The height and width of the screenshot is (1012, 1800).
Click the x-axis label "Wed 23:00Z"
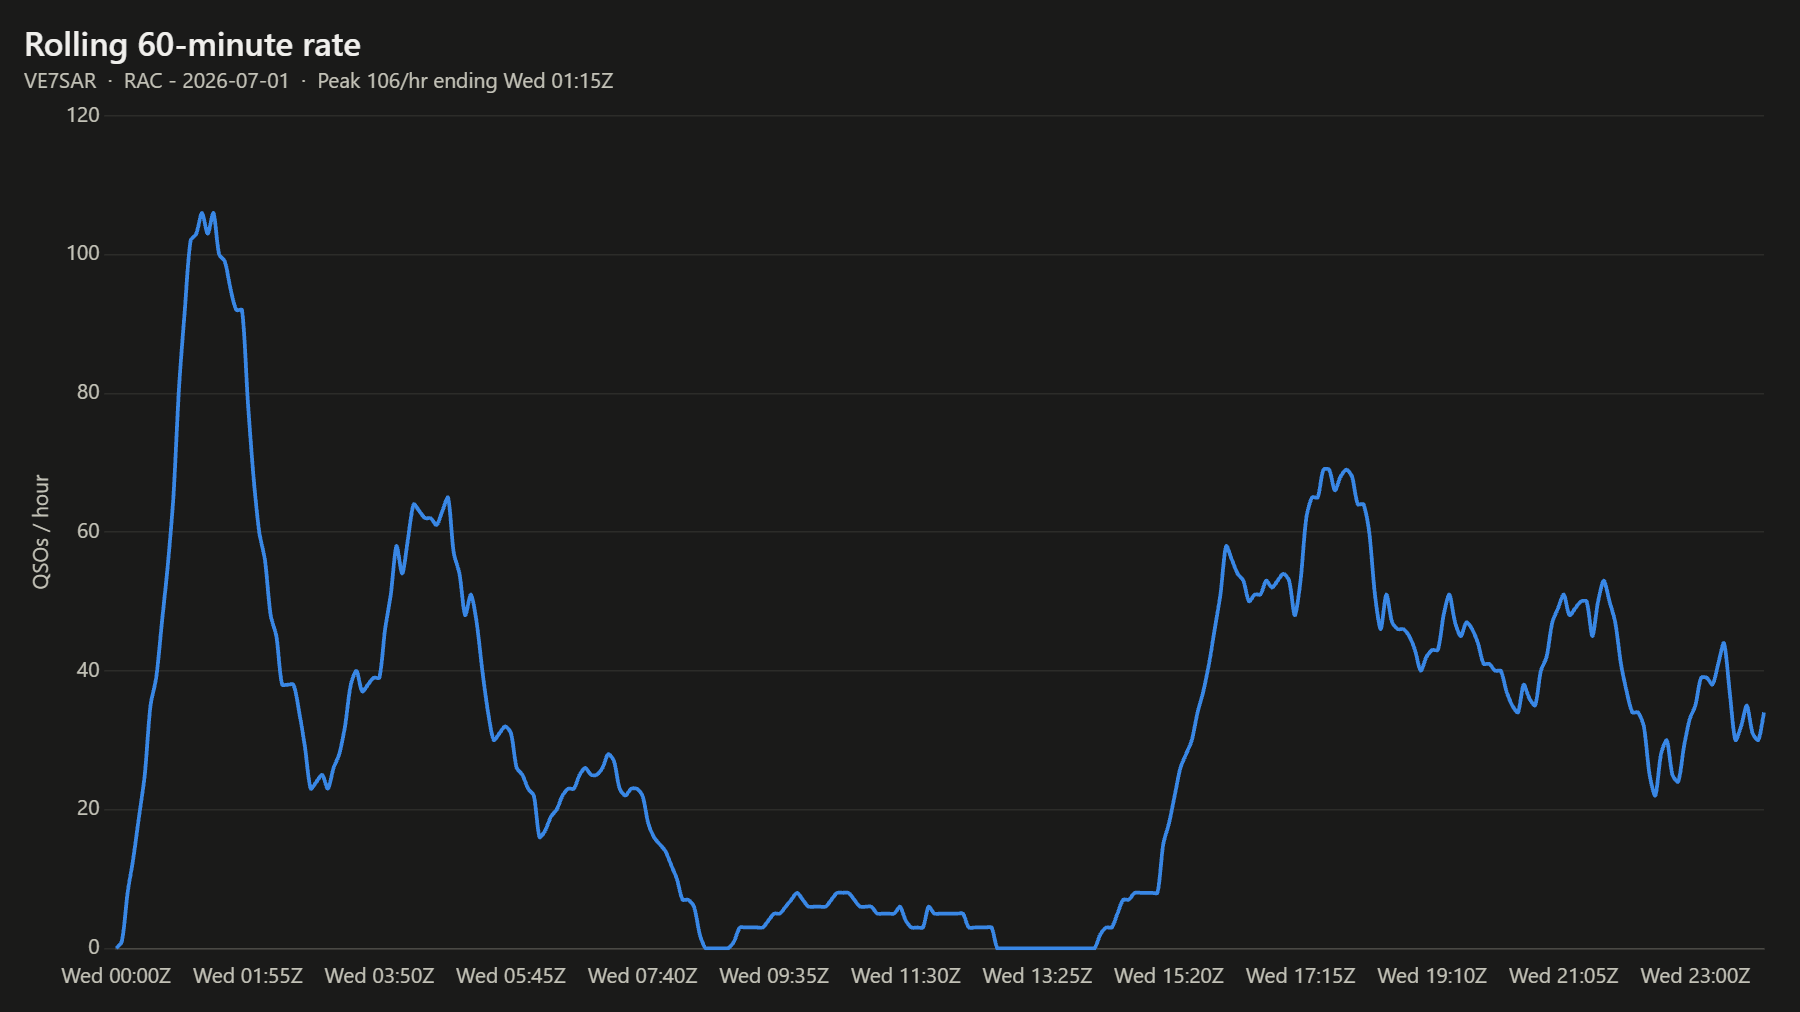(1696, 976)
